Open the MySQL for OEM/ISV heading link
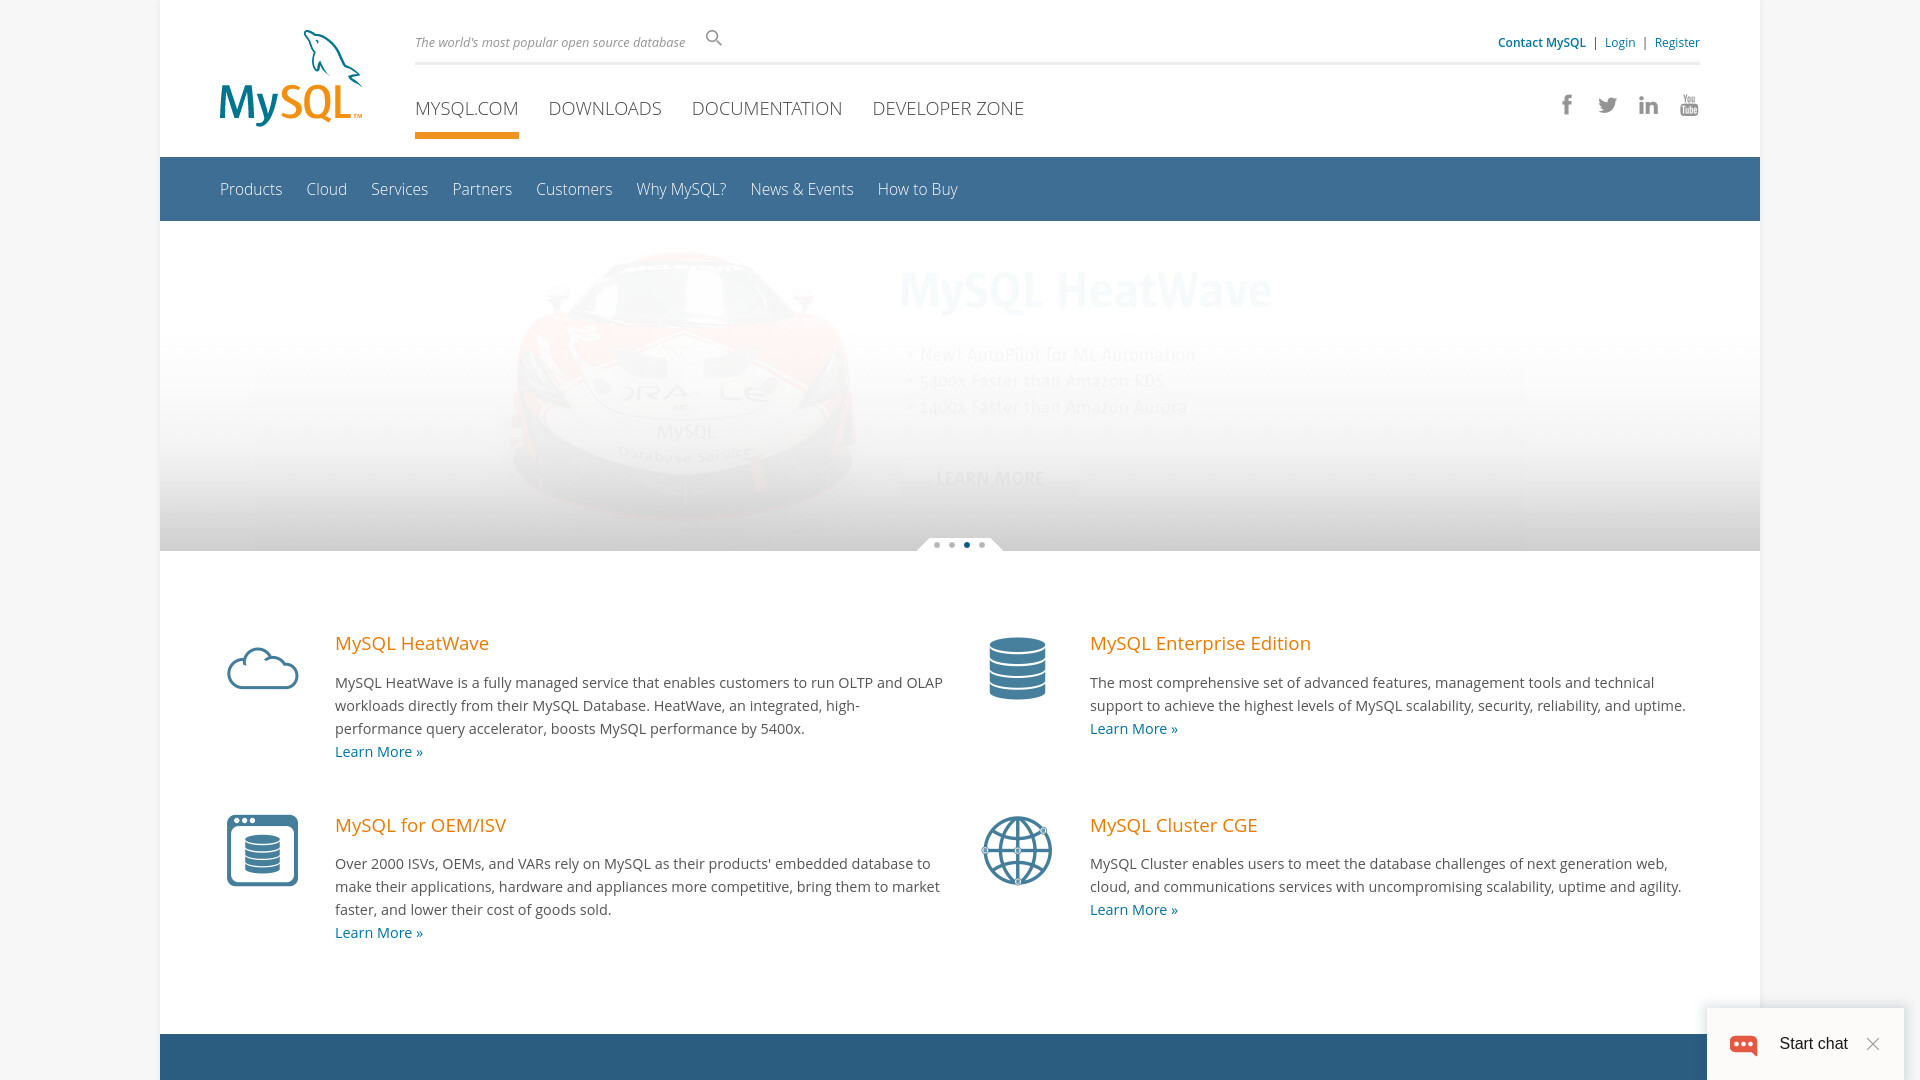 tap(420, 825)
